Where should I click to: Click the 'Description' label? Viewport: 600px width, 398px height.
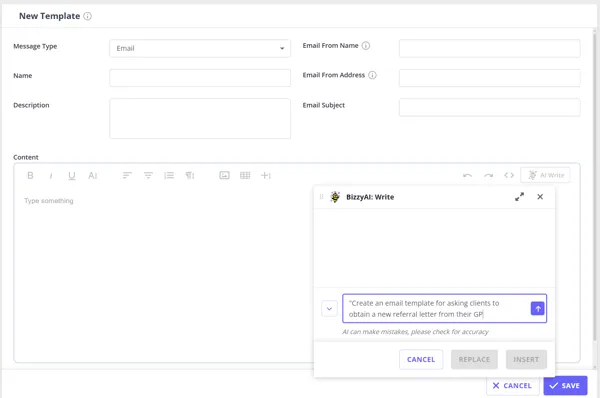pos(31,105)
